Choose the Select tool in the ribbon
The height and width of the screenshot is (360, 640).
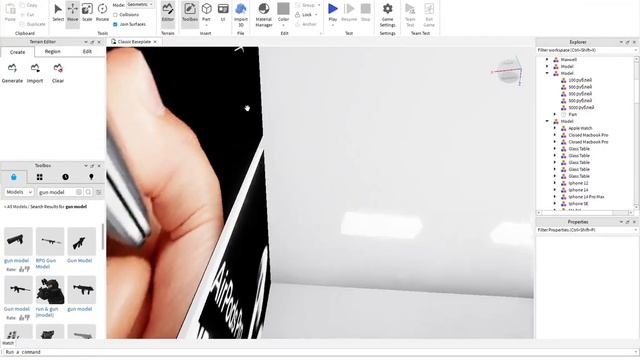(x=58, y=13)
